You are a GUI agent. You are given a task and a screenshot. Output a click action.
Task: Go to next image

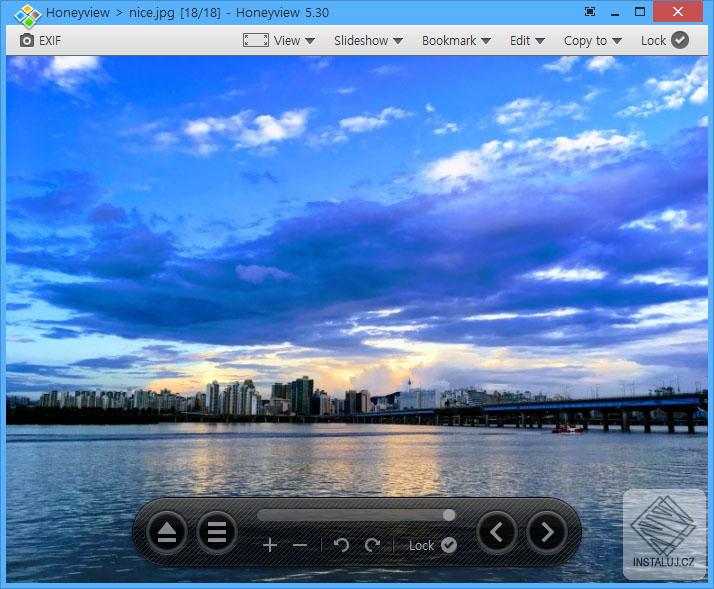pos(546,532)
